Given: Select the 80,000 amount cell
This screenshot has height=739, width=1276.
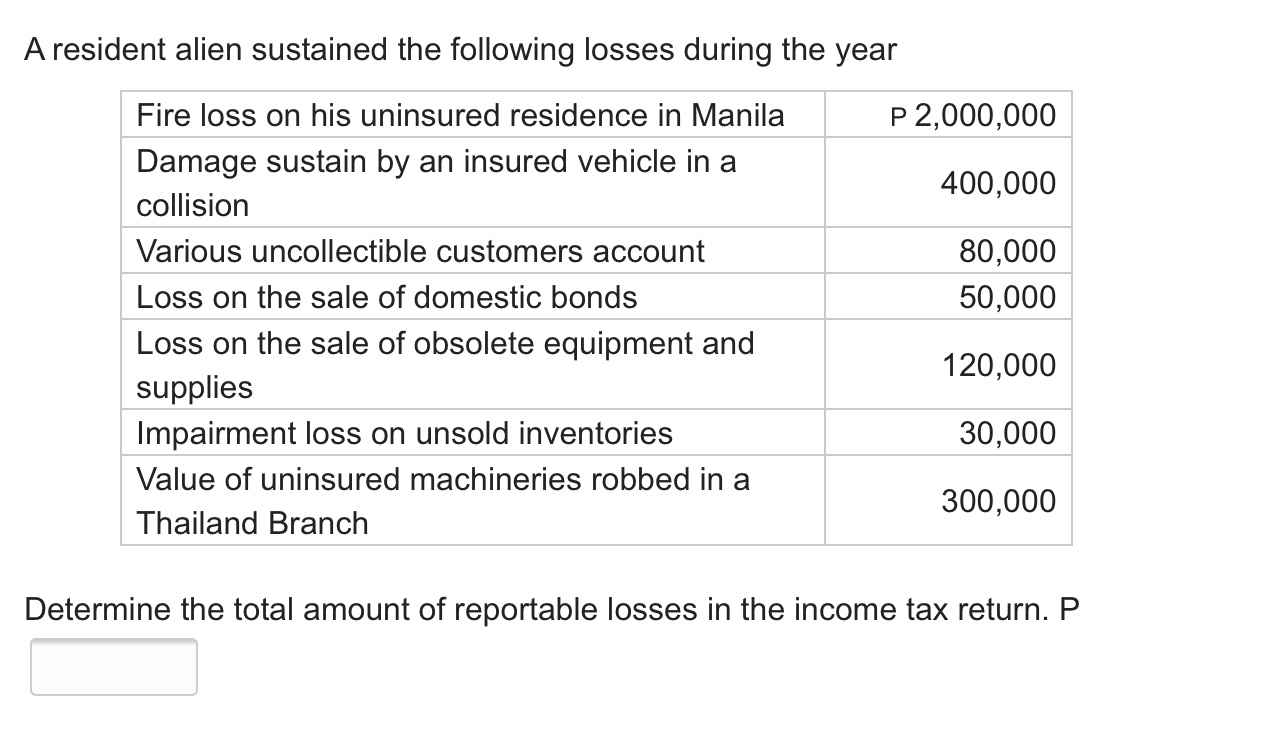Looking at the screenshot, I should (1006, 251).
